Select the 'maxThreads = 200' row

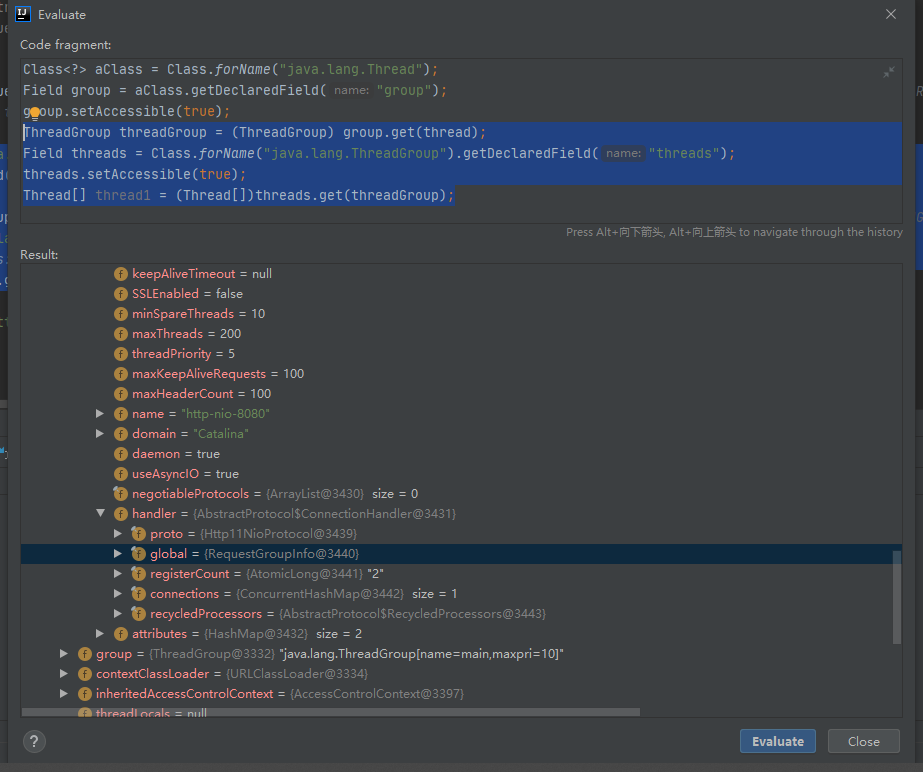point(462,334)
